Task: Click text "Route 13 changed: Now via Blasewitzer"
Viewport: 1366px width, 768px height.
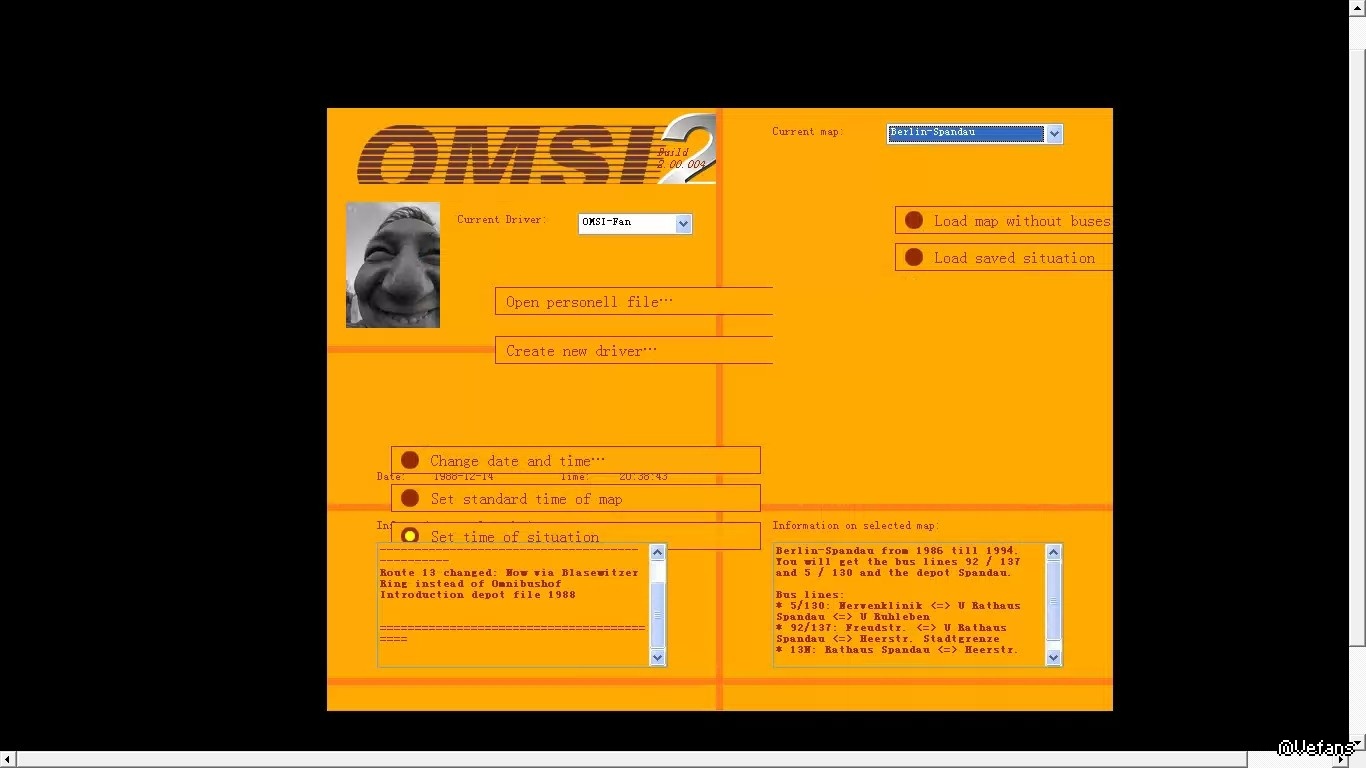Action: (509, 573)
